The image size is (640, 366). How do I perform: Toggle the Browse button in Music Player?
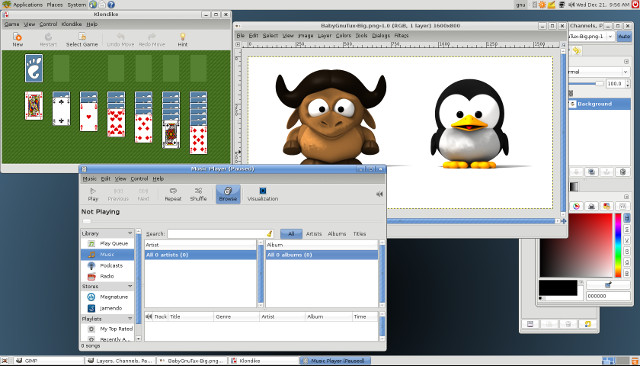click(x=228, y=194)
